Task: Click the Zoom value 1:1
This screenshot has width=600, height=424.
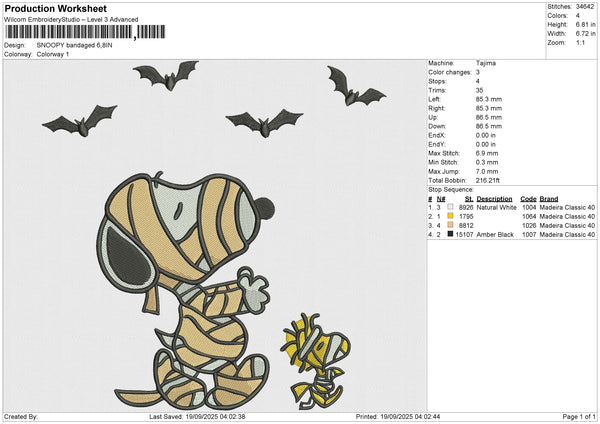Action: 580,42
